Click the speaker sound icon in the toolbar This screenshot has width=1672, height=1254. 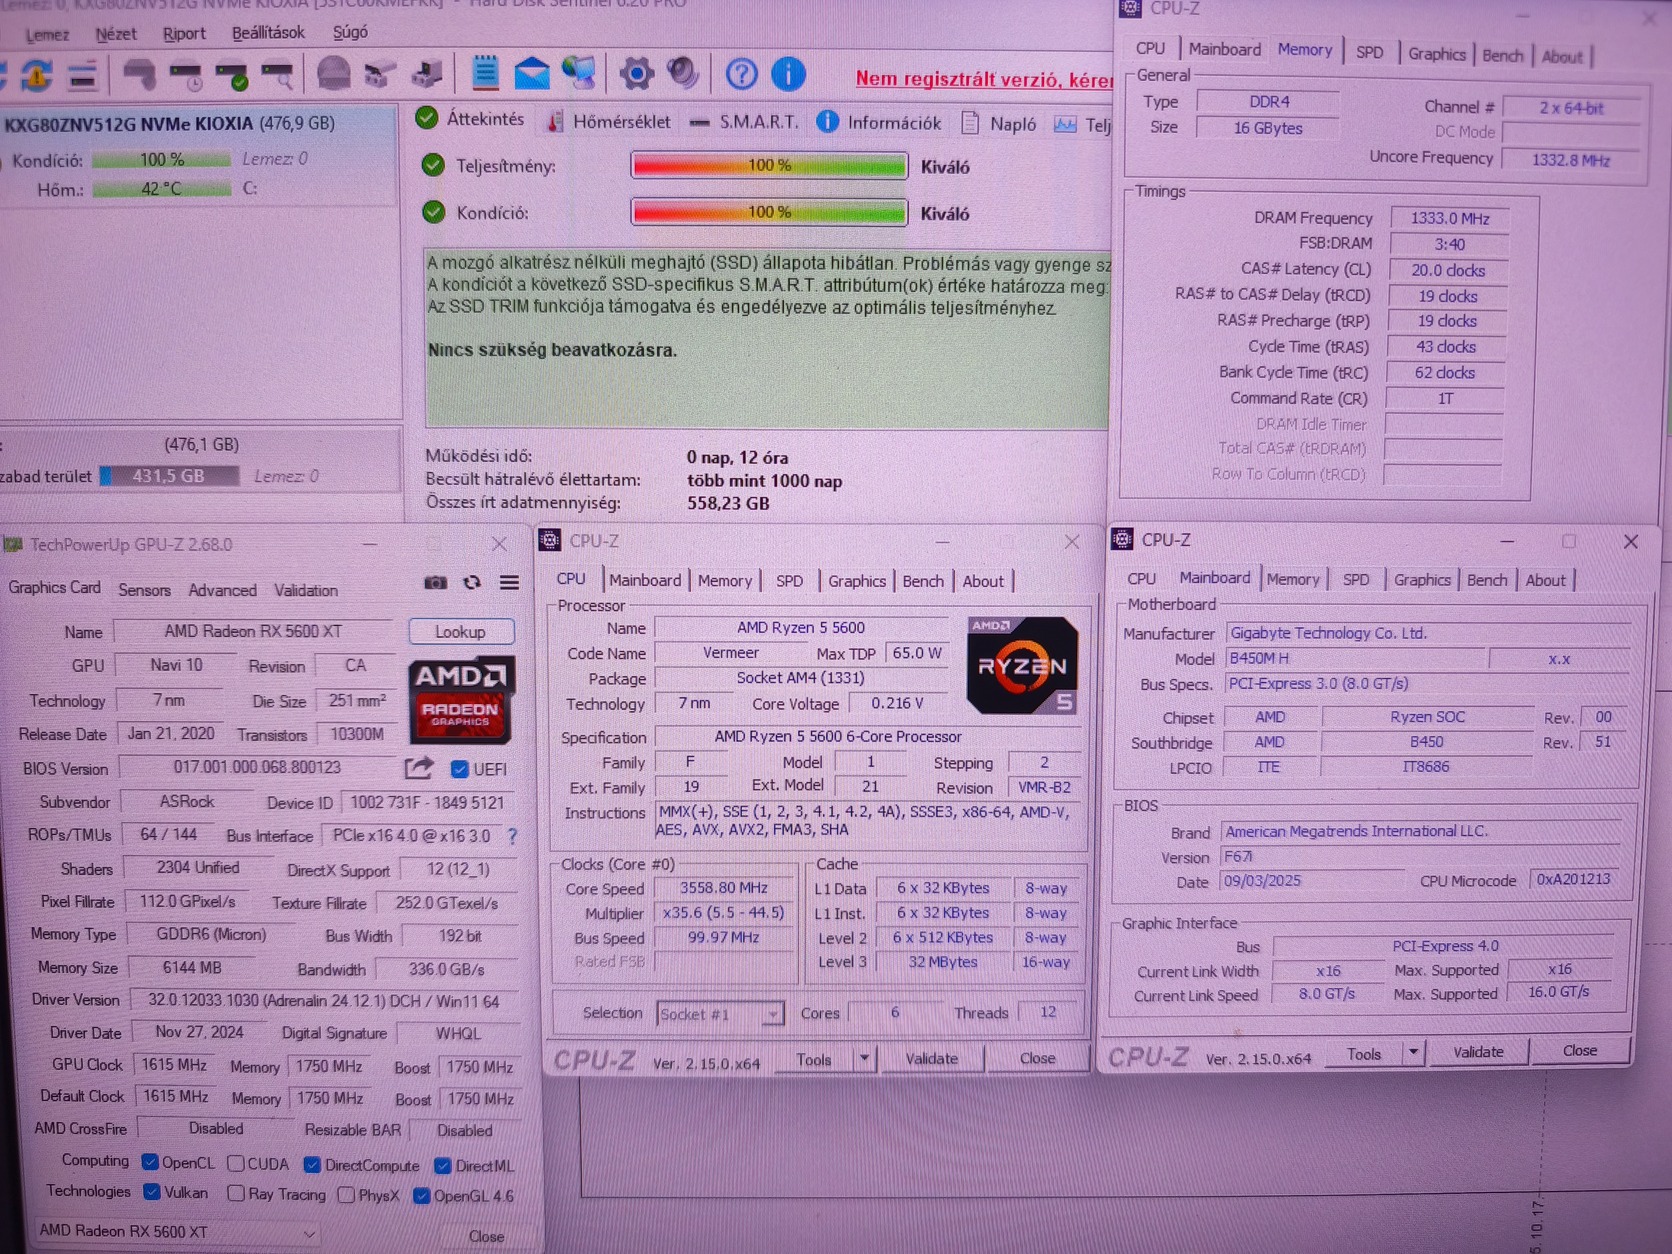tap(684, 73)
